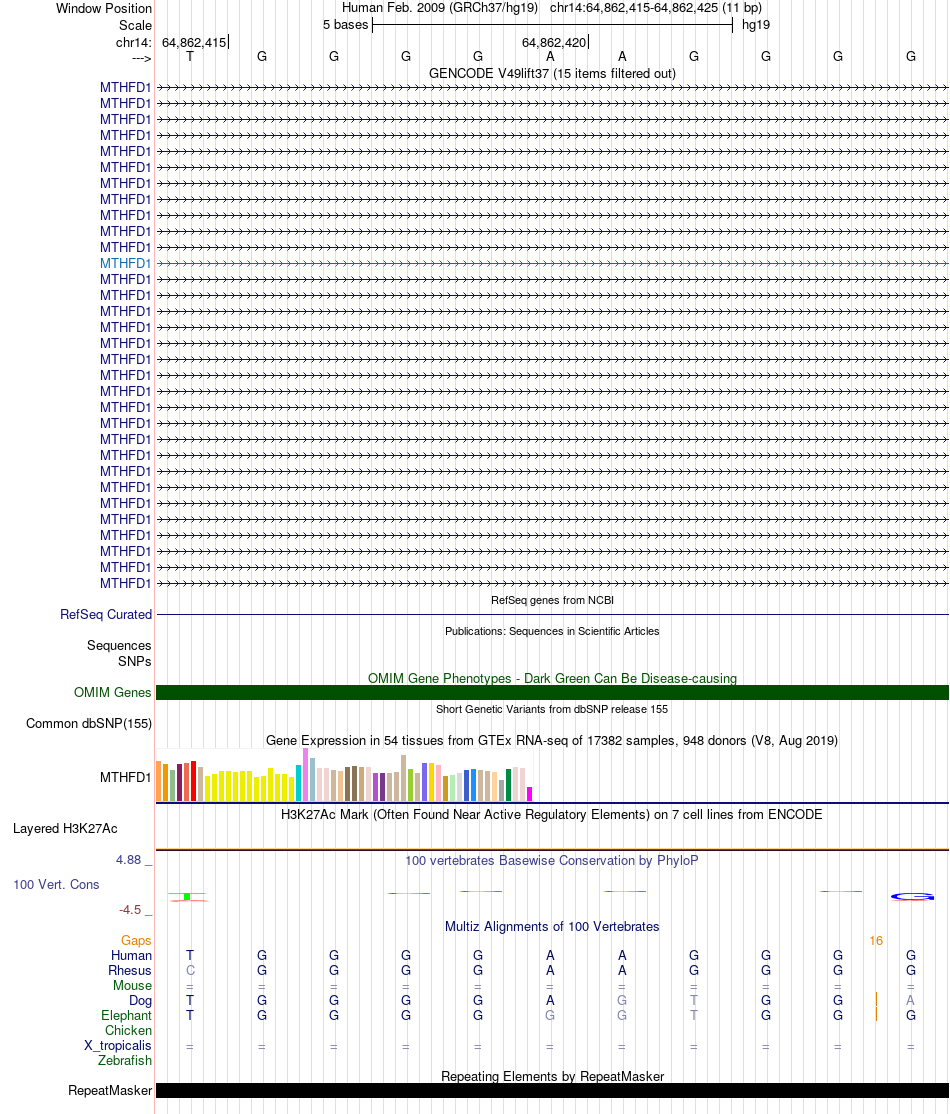Viewport: 950px width, 1114px height.
Task: Open Multiz Alignments of 100 Vertebrates title
Action: click(552, 926)
